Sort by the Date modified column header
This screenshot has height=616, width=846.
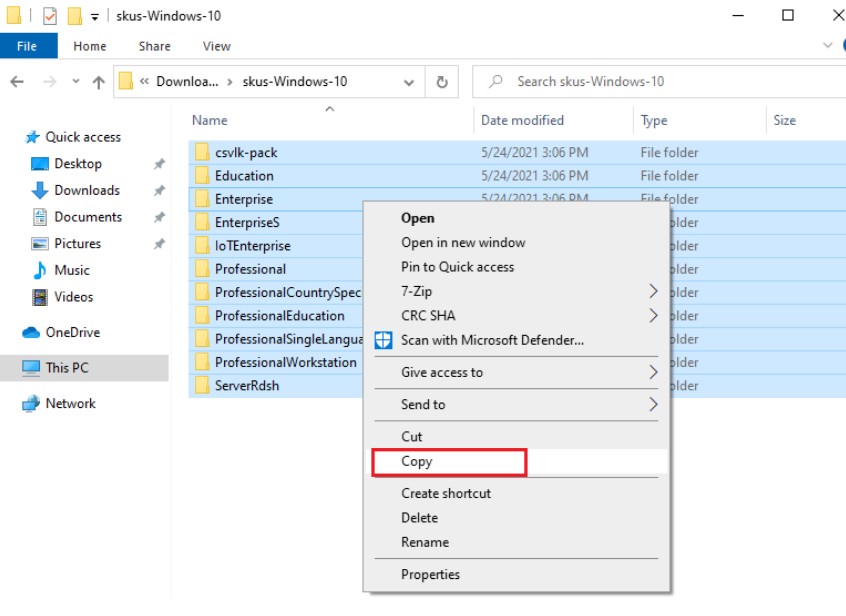tap(522, 120)
